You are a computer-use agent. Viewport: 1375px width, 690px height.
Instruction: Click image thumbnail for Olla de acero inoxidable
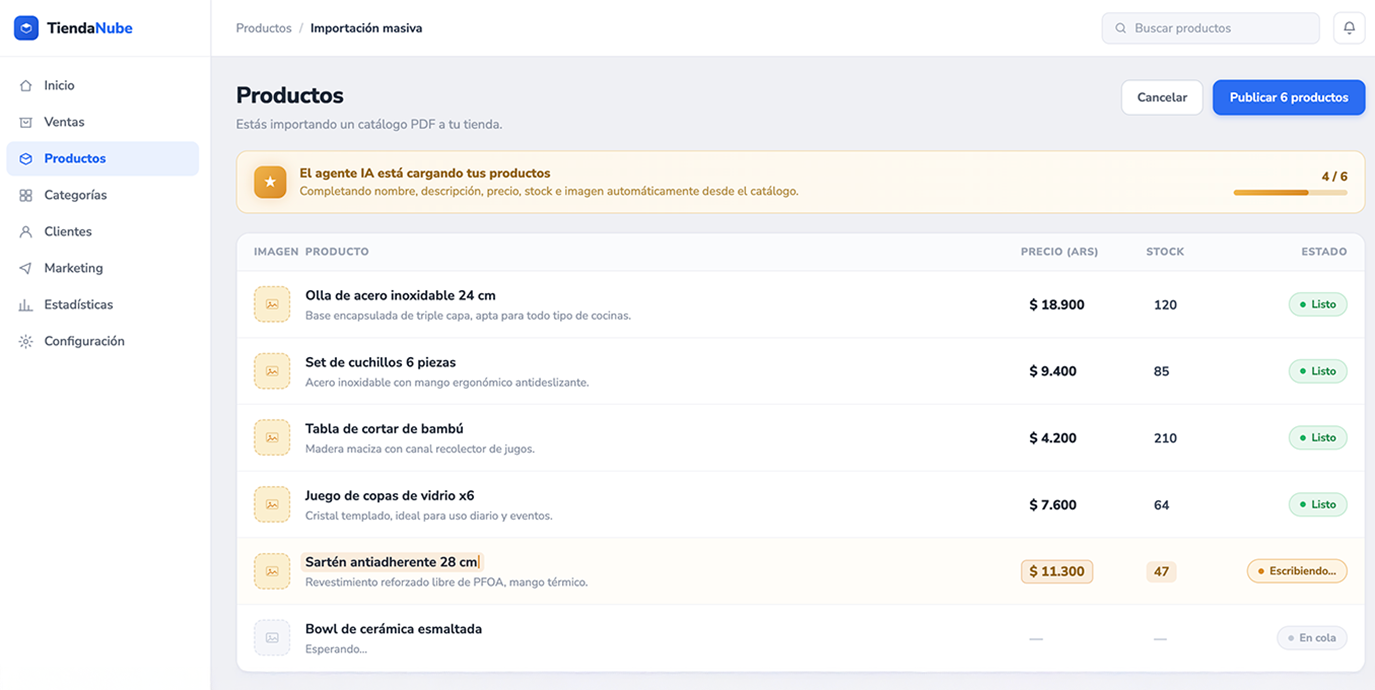pos(272,304)
